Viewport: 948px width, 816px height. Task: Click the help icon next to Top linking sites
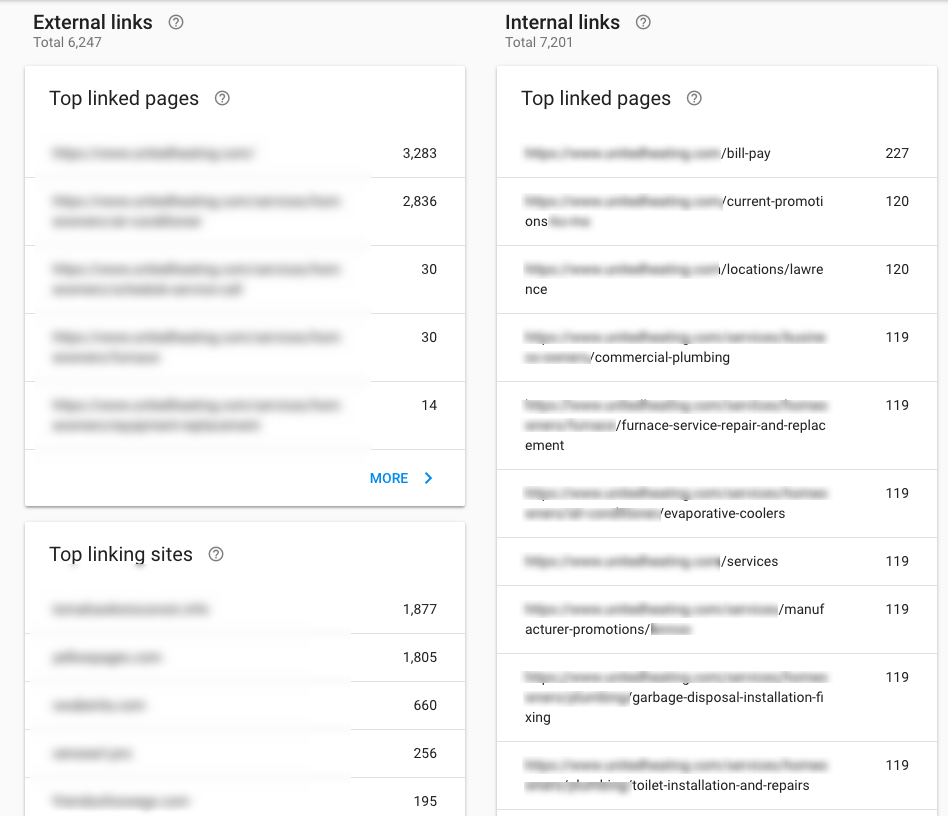215,554
